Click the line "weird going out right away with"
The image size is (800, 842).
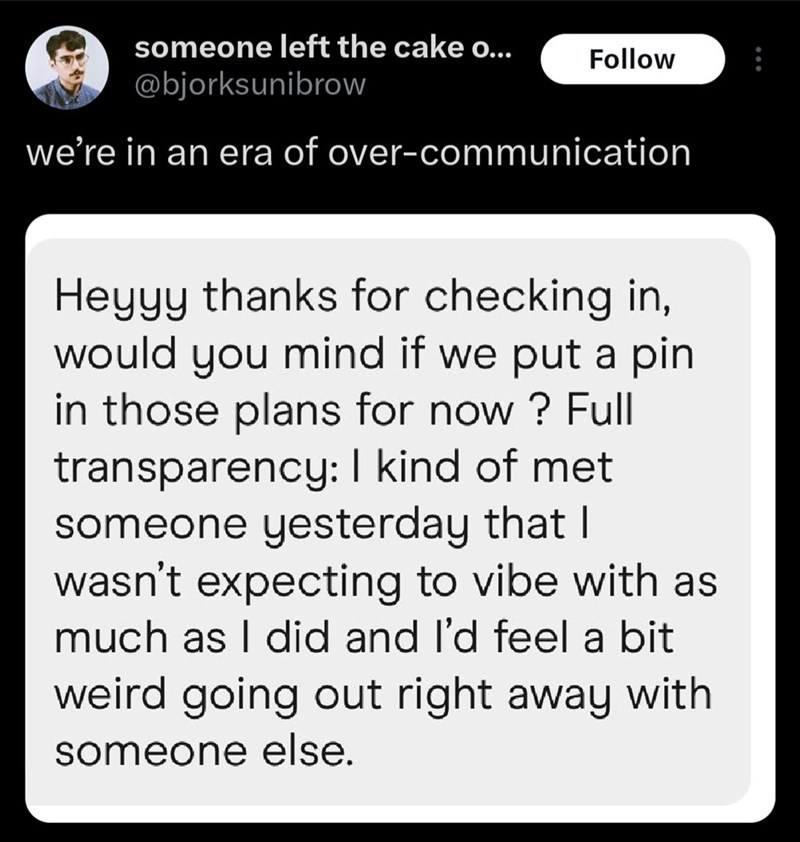point(383,695)
